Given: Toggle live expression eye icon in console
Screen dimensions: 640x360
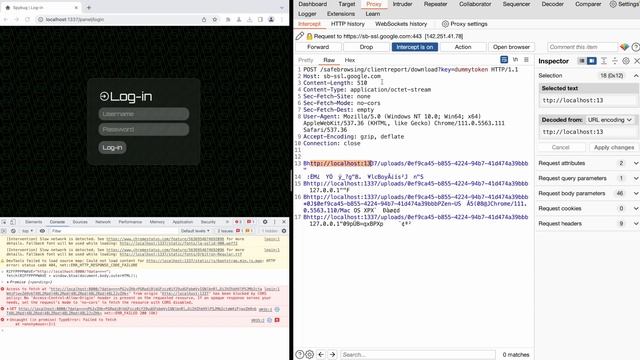Looking at the screenshot, I should click(42, 231).
